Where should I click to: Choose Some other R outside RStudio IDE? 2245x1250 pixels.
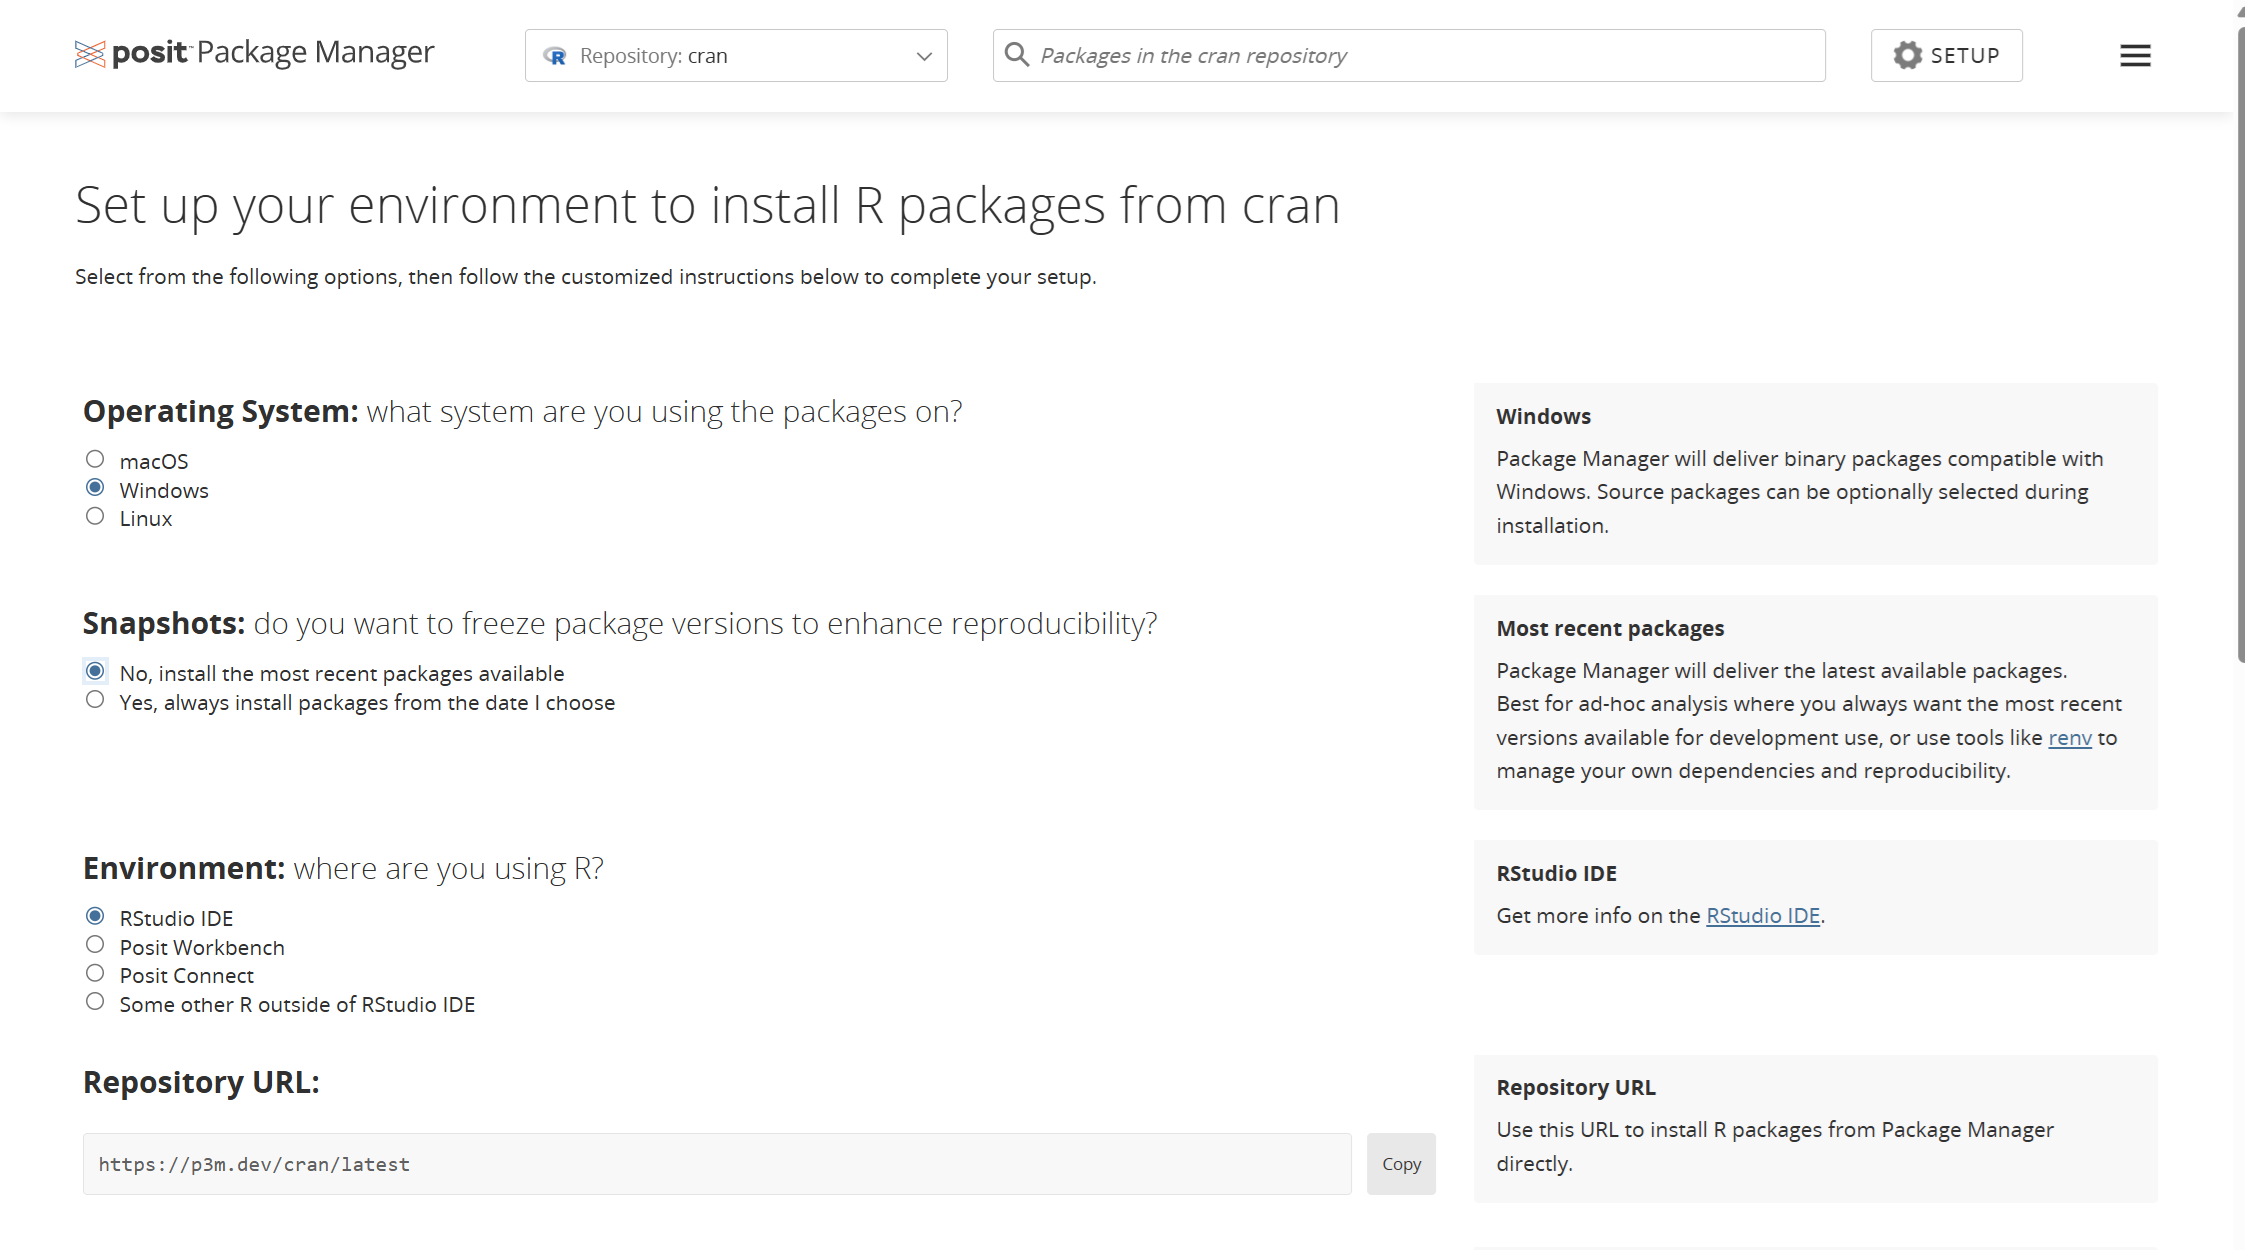pos(95,1002)
